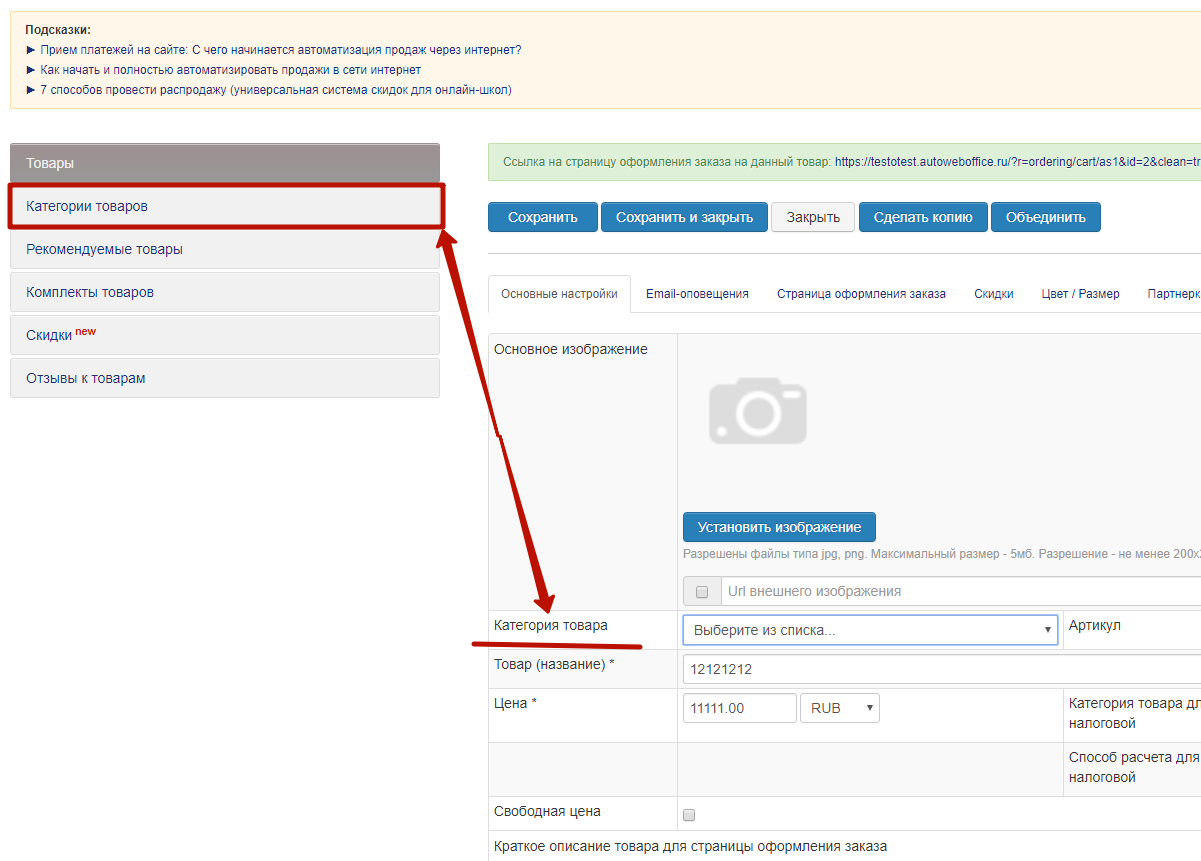Open the 7 способов провести распродажу link
The width and height of the screenshot is (1201, 861).
(276, 90)
